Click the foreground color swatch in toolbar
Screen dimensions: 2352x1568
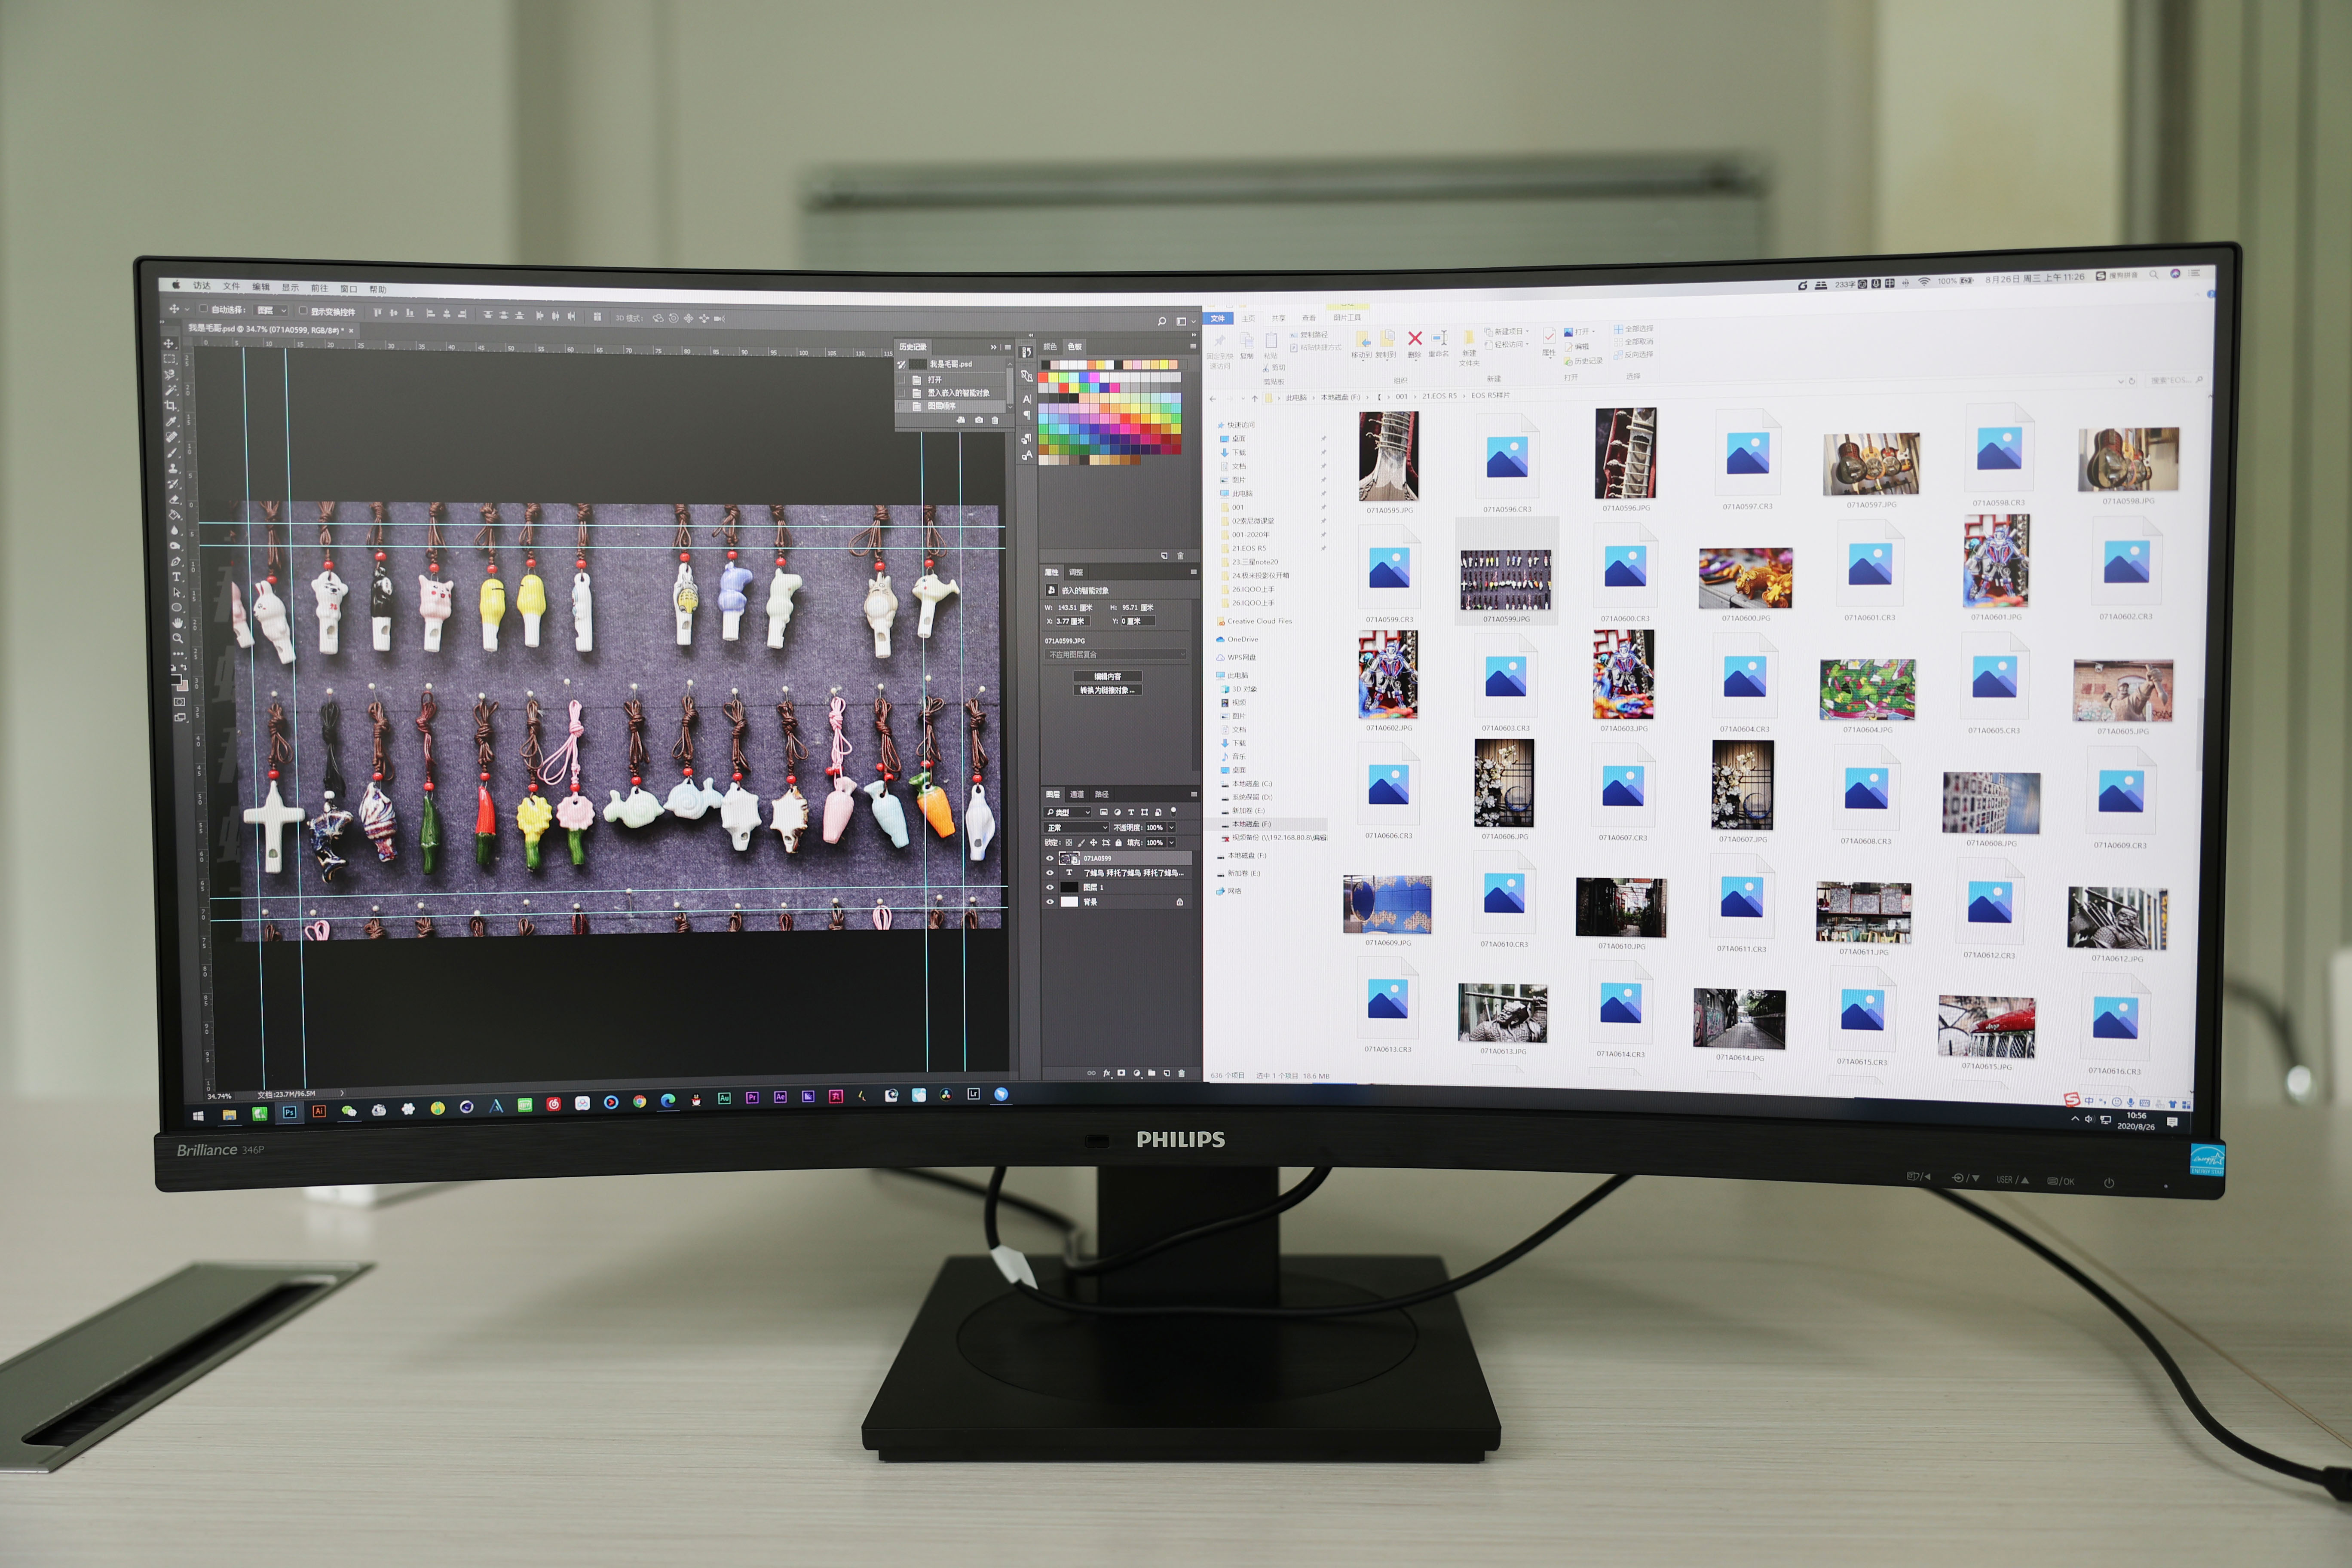tap(177, 680)
